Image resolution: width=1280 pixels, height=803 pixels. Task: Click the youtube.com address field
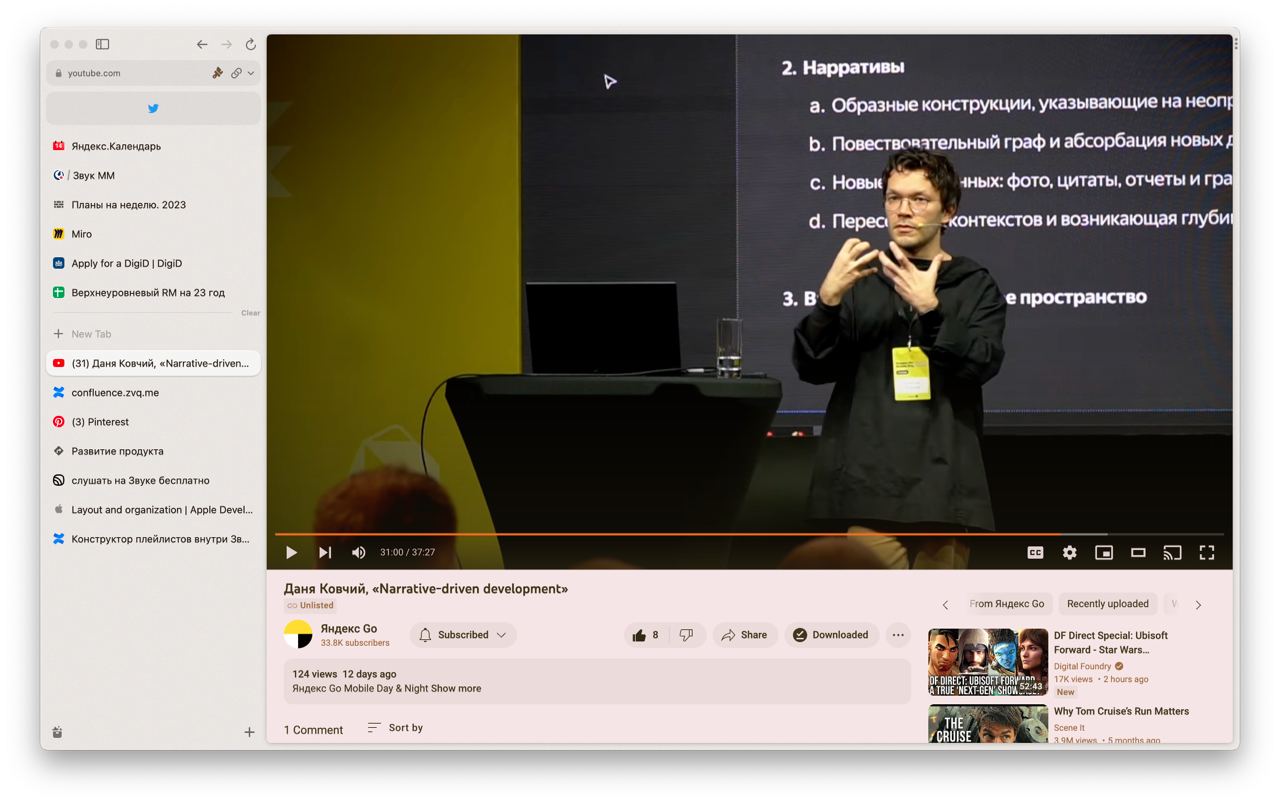tap(153, 73)
